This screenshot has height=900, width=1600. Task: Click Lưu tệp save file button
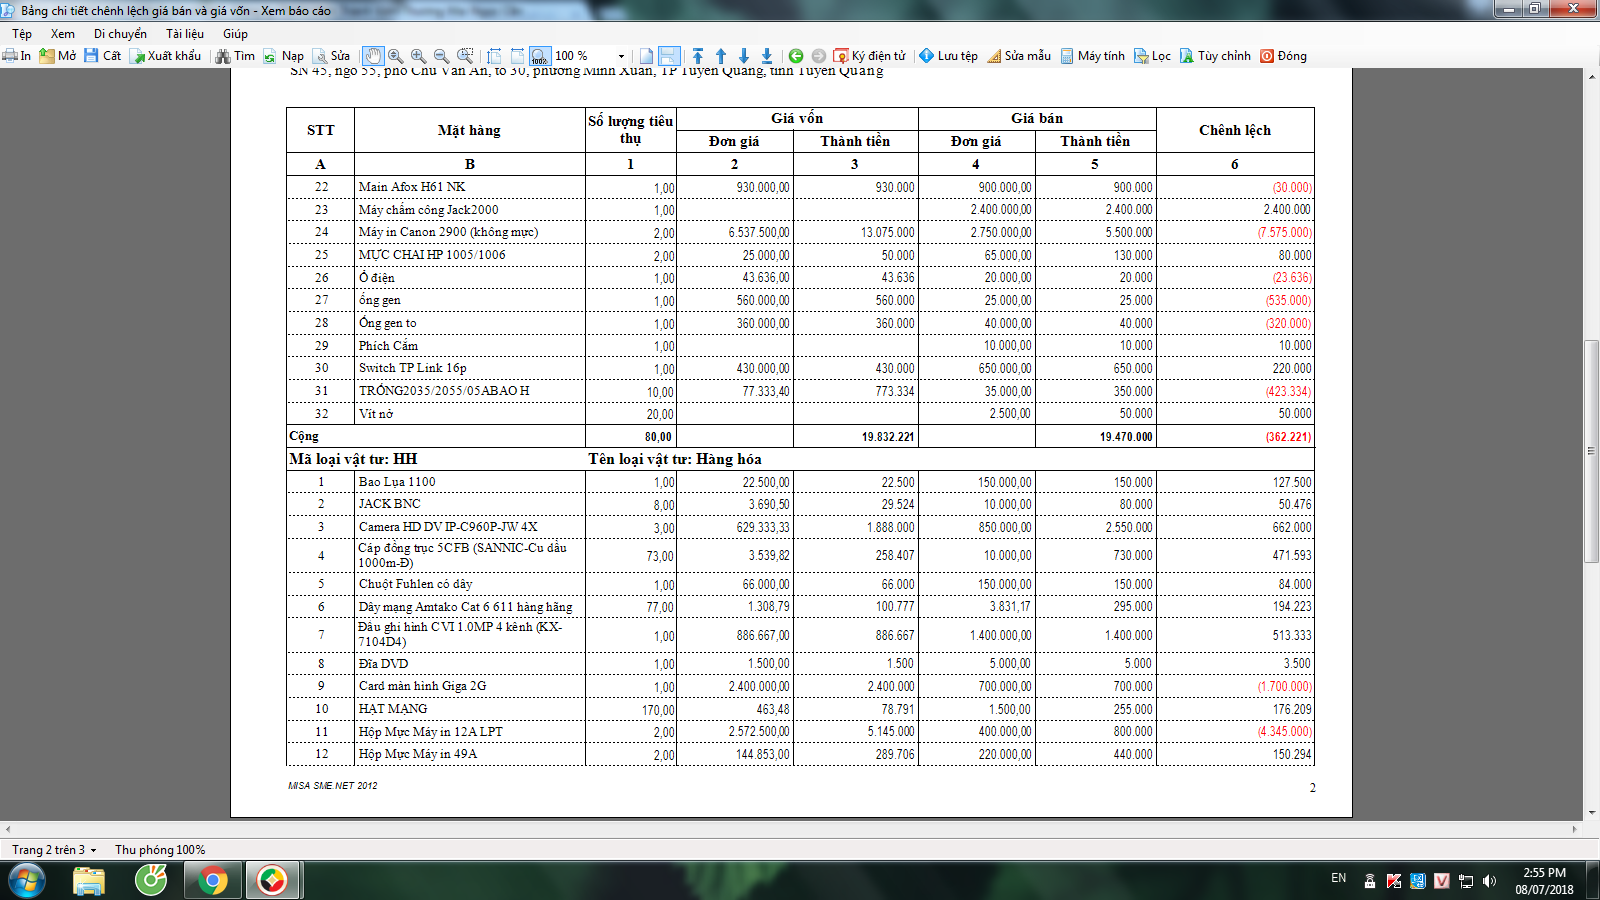point(948,56)
